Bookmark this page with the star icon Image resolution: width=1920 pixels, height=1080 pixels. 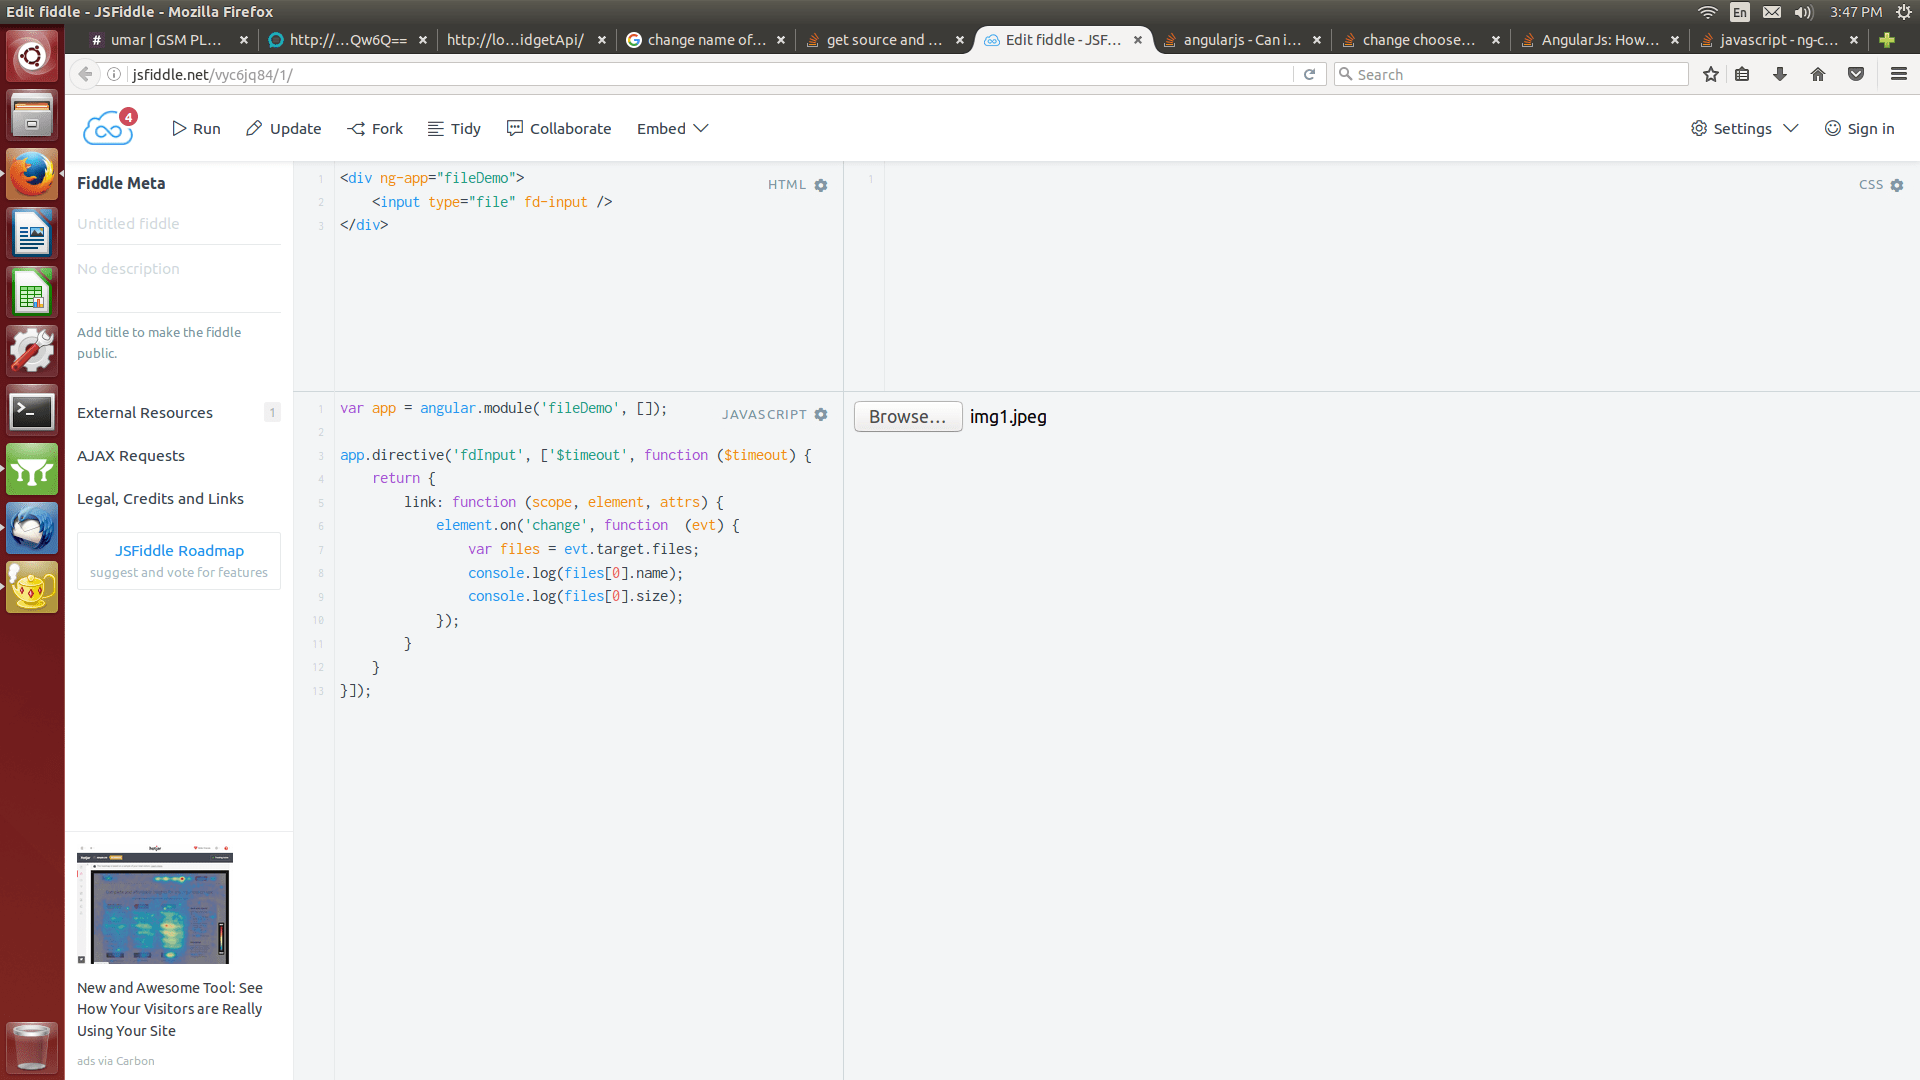pos(1710,74)
